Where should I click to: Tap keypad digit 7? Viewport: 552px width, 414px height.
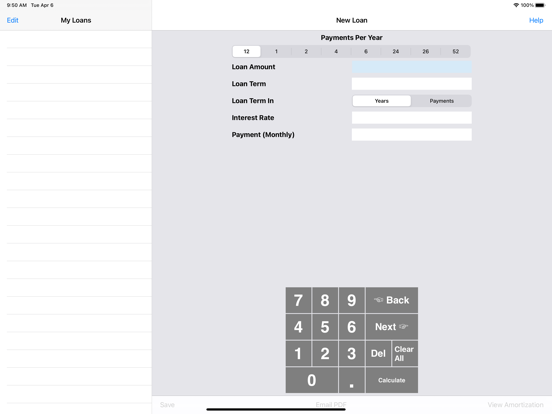click(298, 300)
